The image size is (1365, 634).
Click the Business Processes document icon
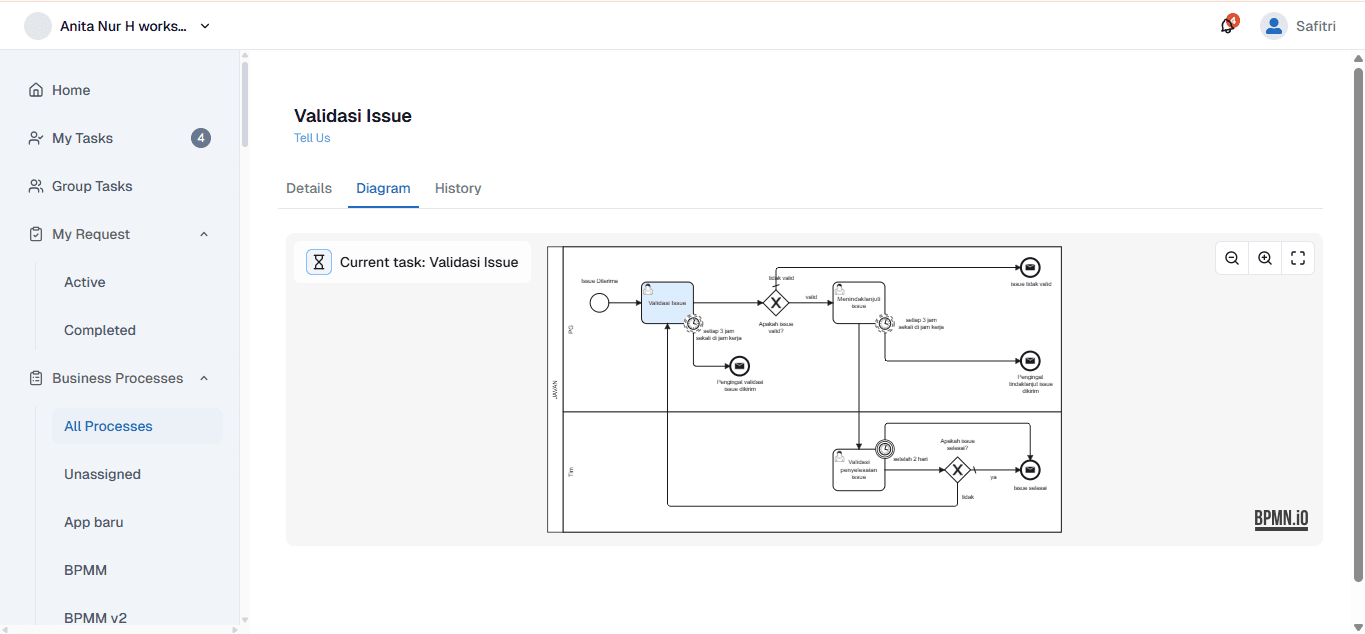coord(34,378)
